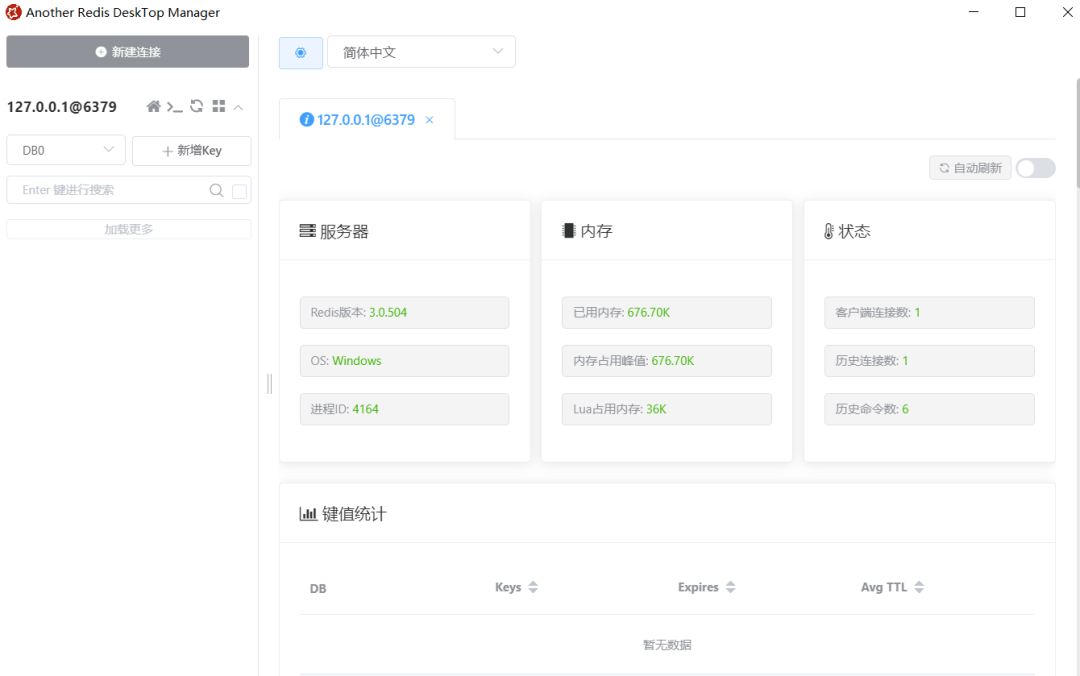The image size is (1080, 676).
Task: Enable the 自动刷新 auto-refresh switch
Action: click(x=1035, y=167)
